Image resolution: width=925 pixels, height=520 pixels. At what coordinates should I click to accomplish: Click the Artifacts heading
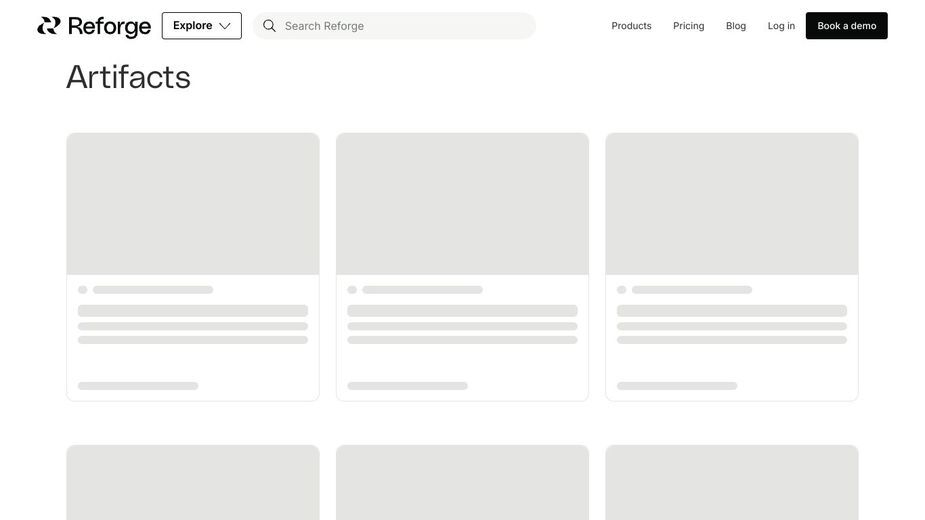pos(129,77)
